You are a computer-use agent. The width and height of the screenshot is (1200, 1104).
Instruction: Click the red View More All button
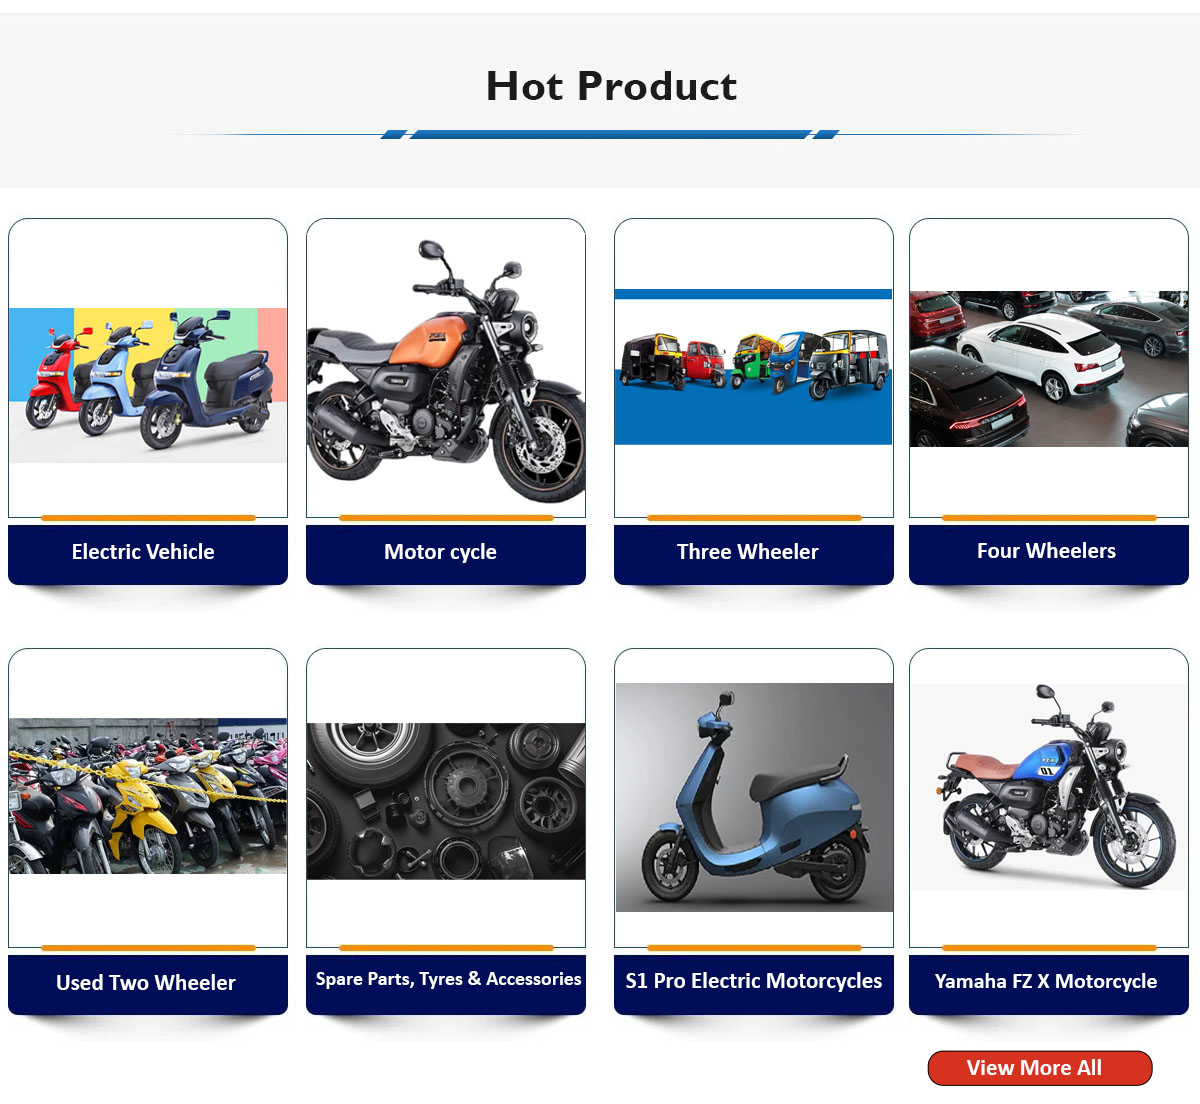(x=1040, y=1068)
